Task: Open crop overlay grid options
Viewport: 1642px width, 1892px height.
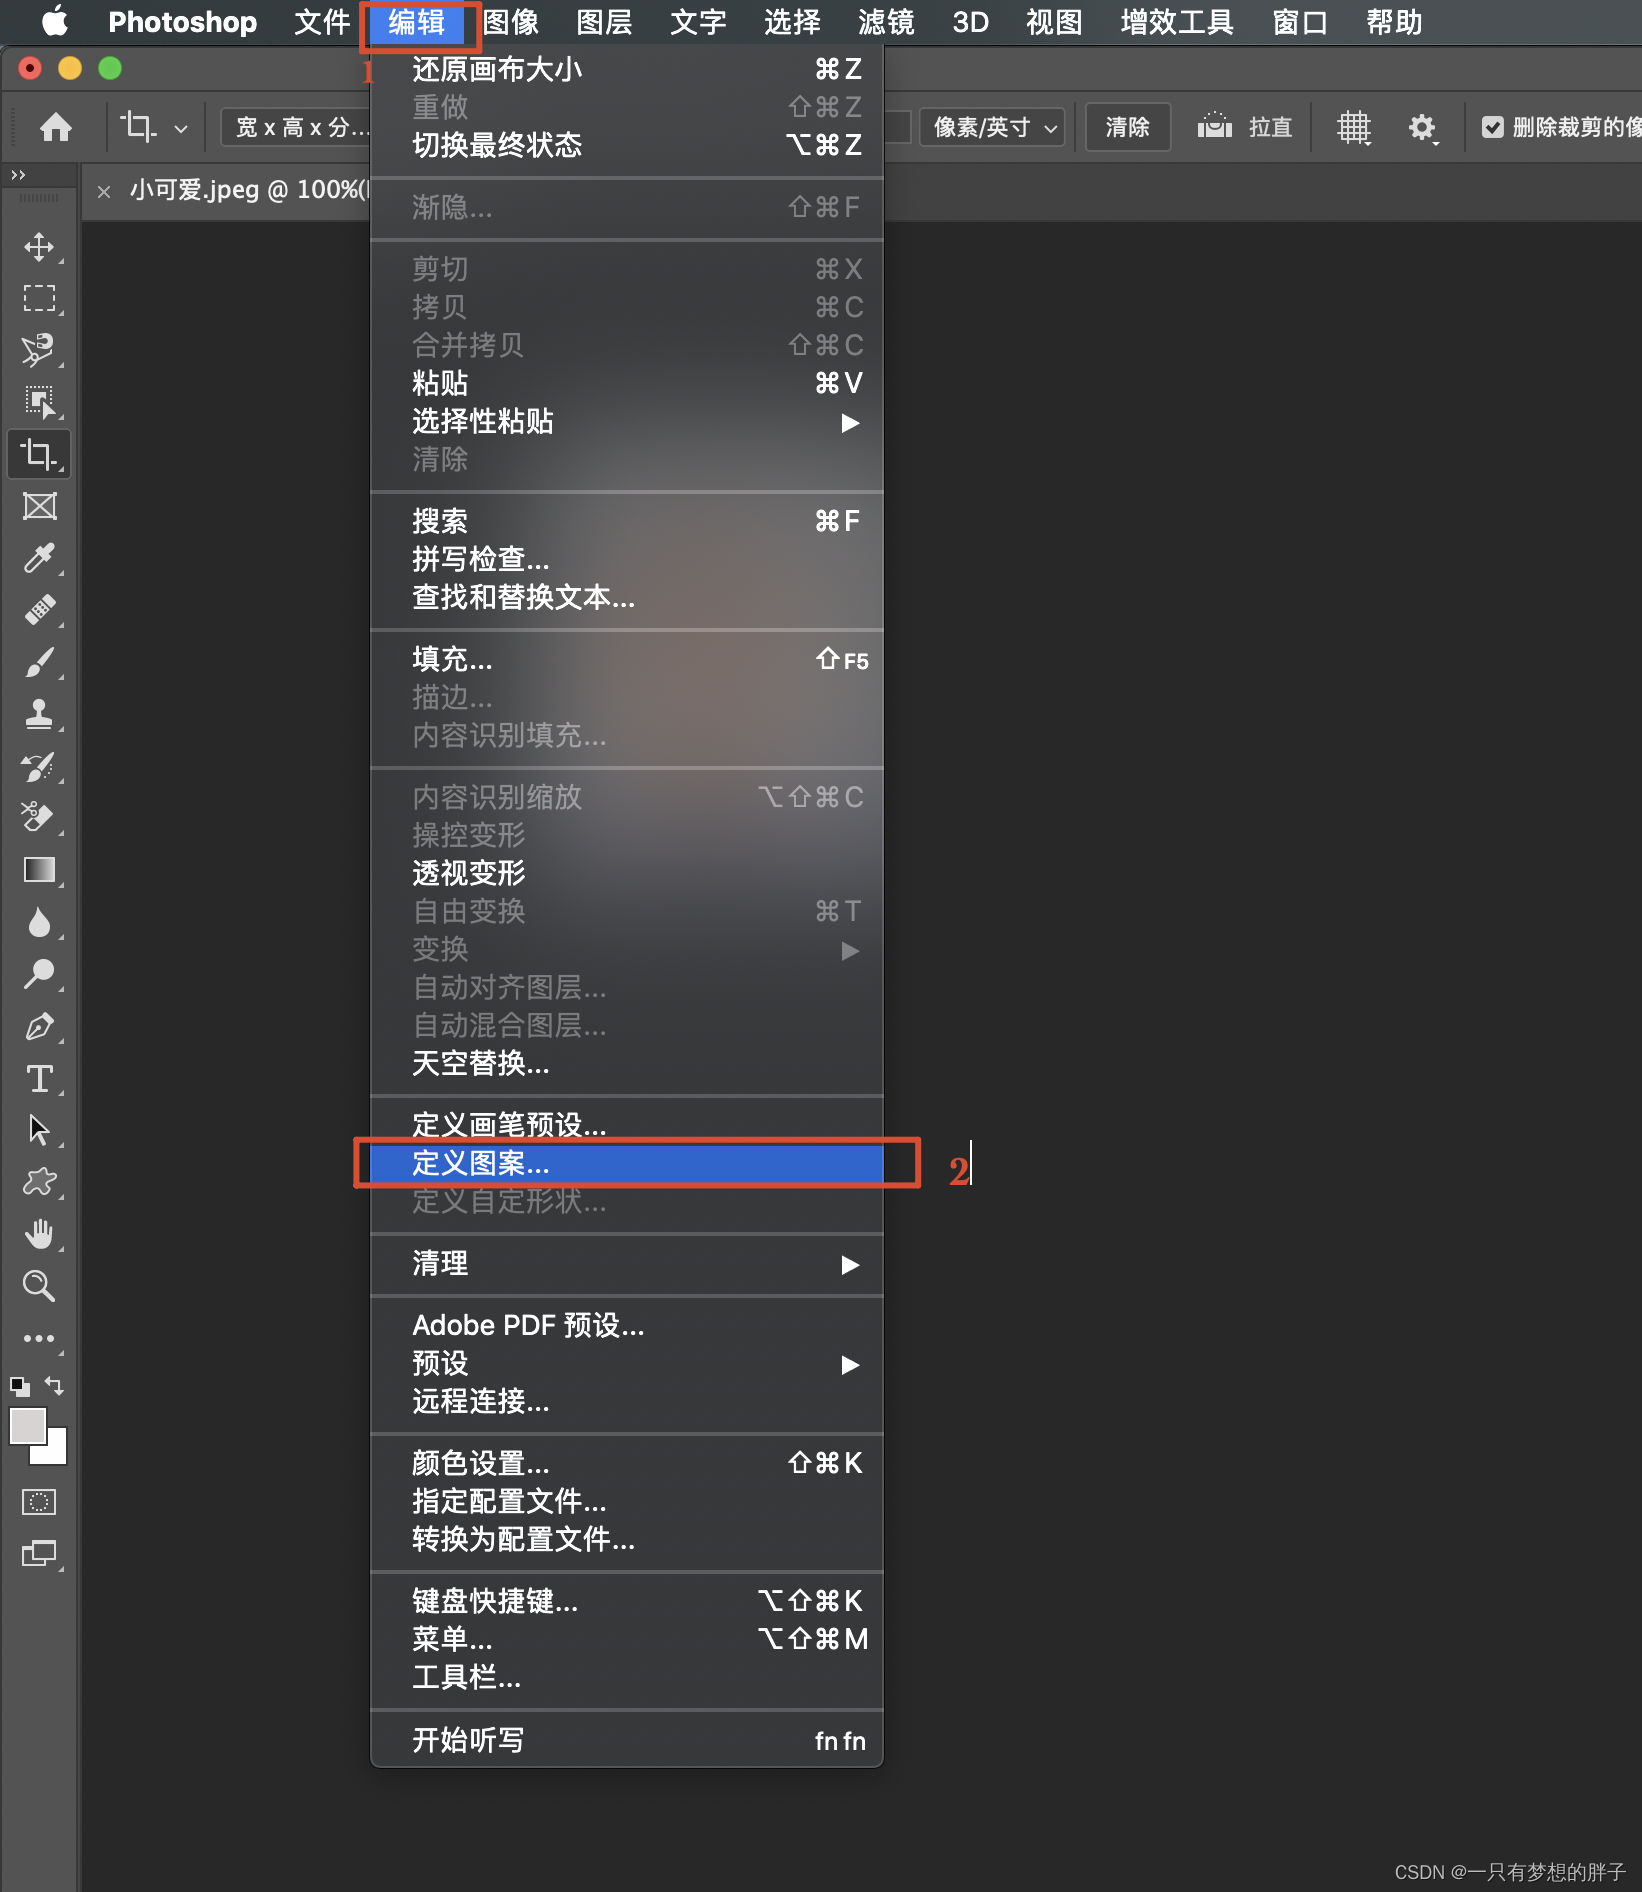Action: [x=1353, y=127]
